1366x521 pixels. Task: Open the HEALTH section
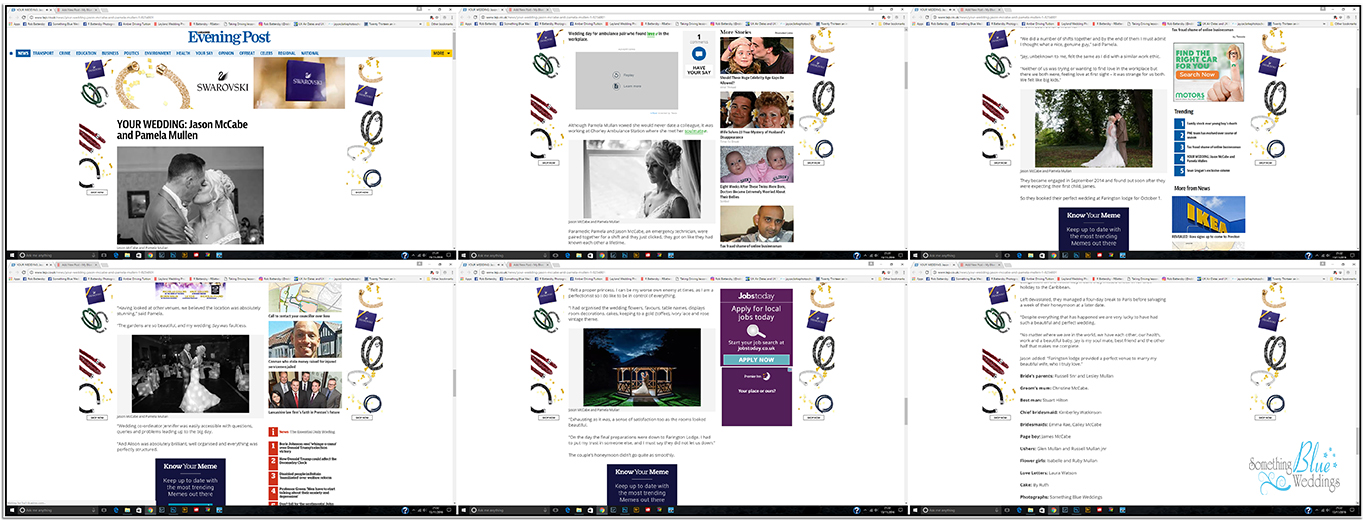tap(183, 53)
